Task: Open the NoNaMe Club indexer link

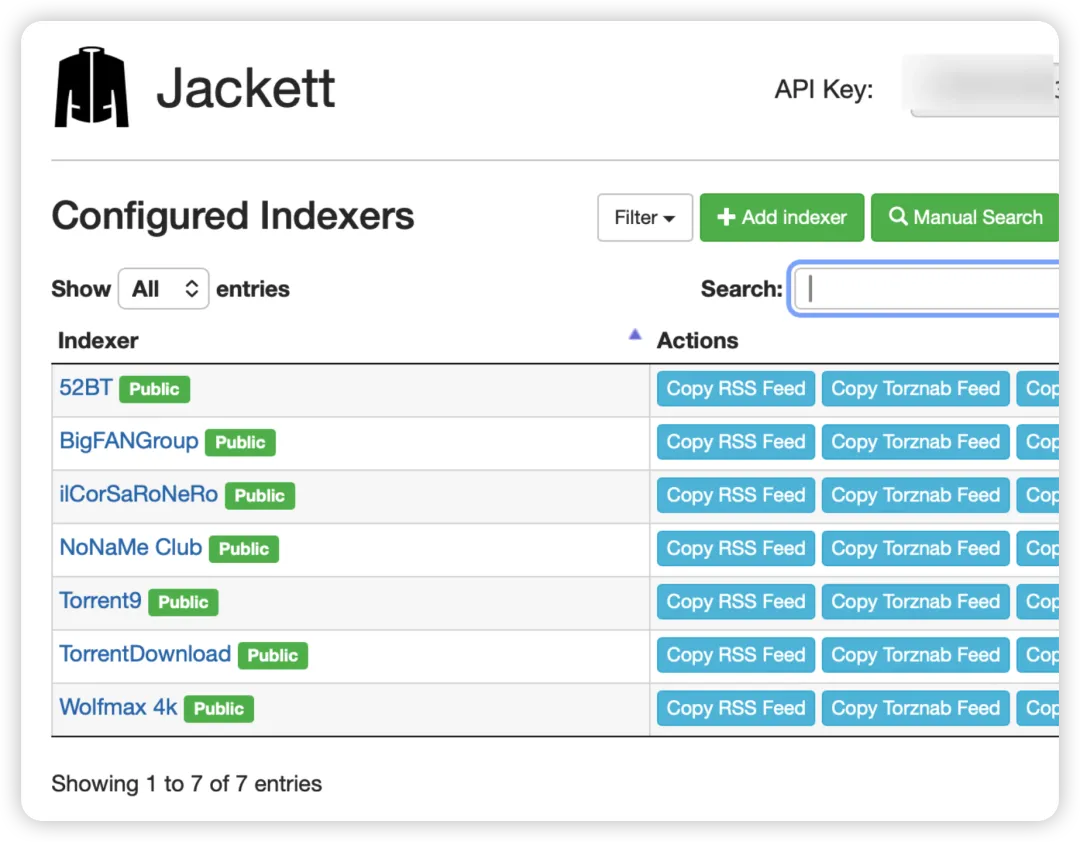Action: click(130, 547)
